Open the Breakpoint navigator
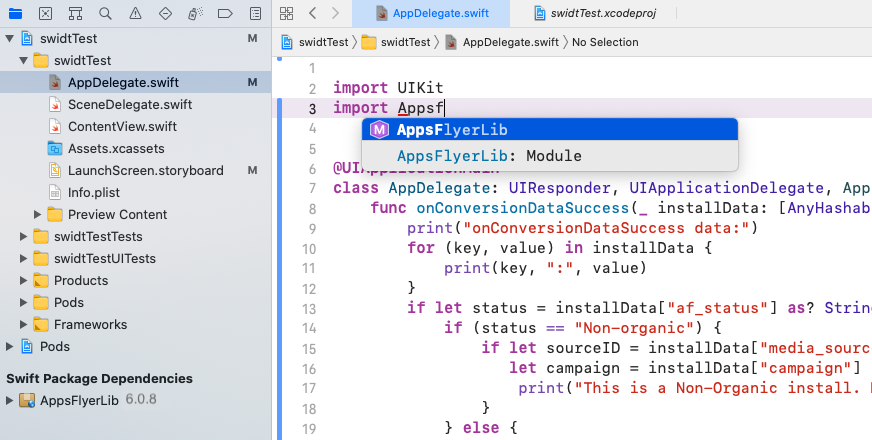The width and height of the screenshot is (872, 440). [225, 13]
